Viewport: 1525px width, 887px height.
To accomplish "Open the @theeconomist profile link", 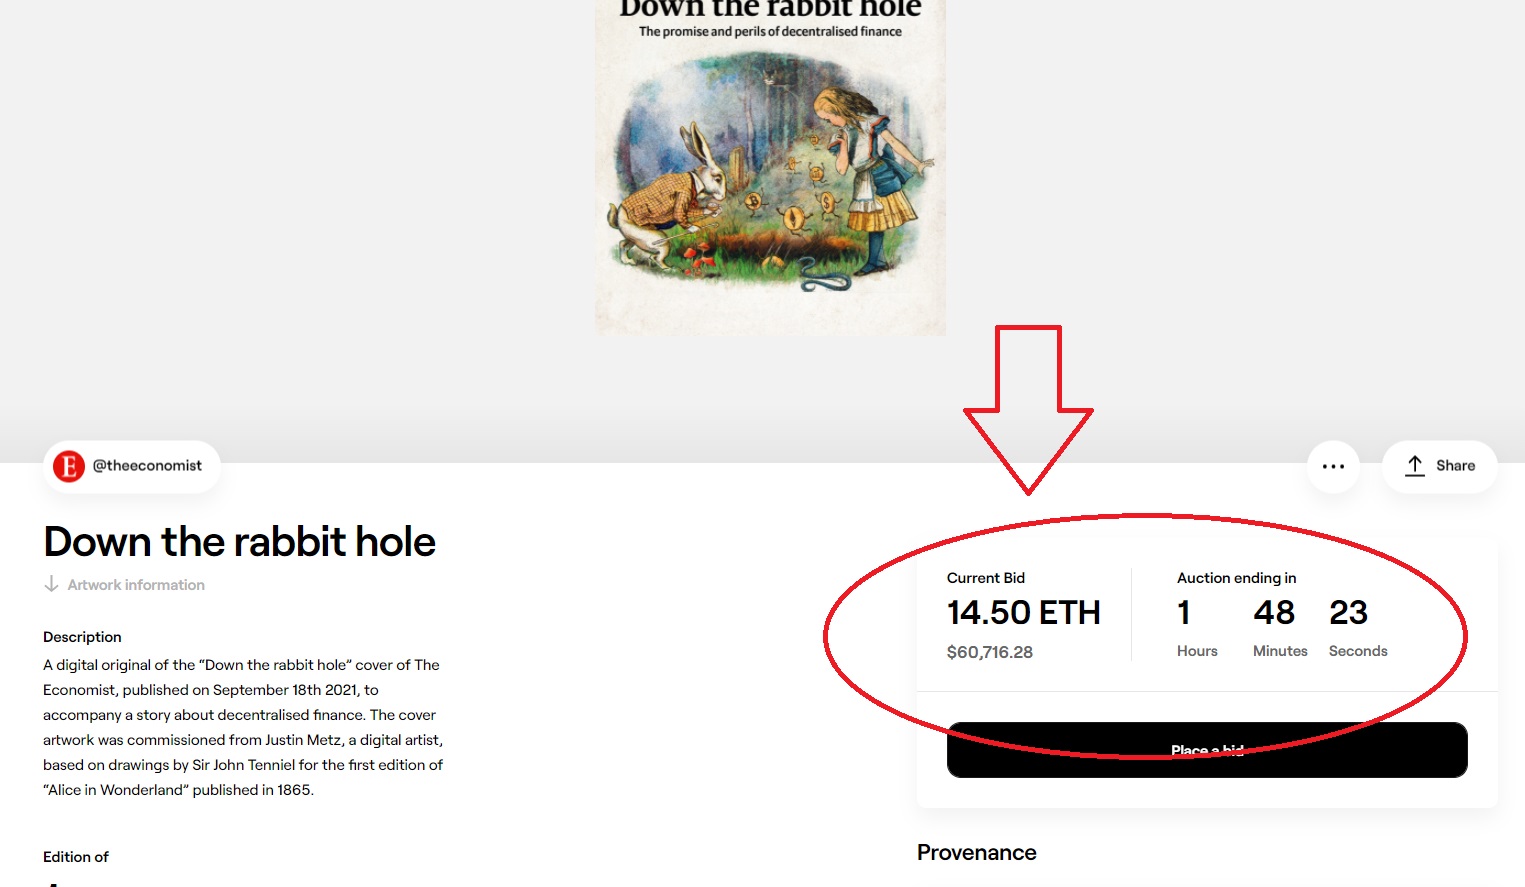I will tap(147, 466).
